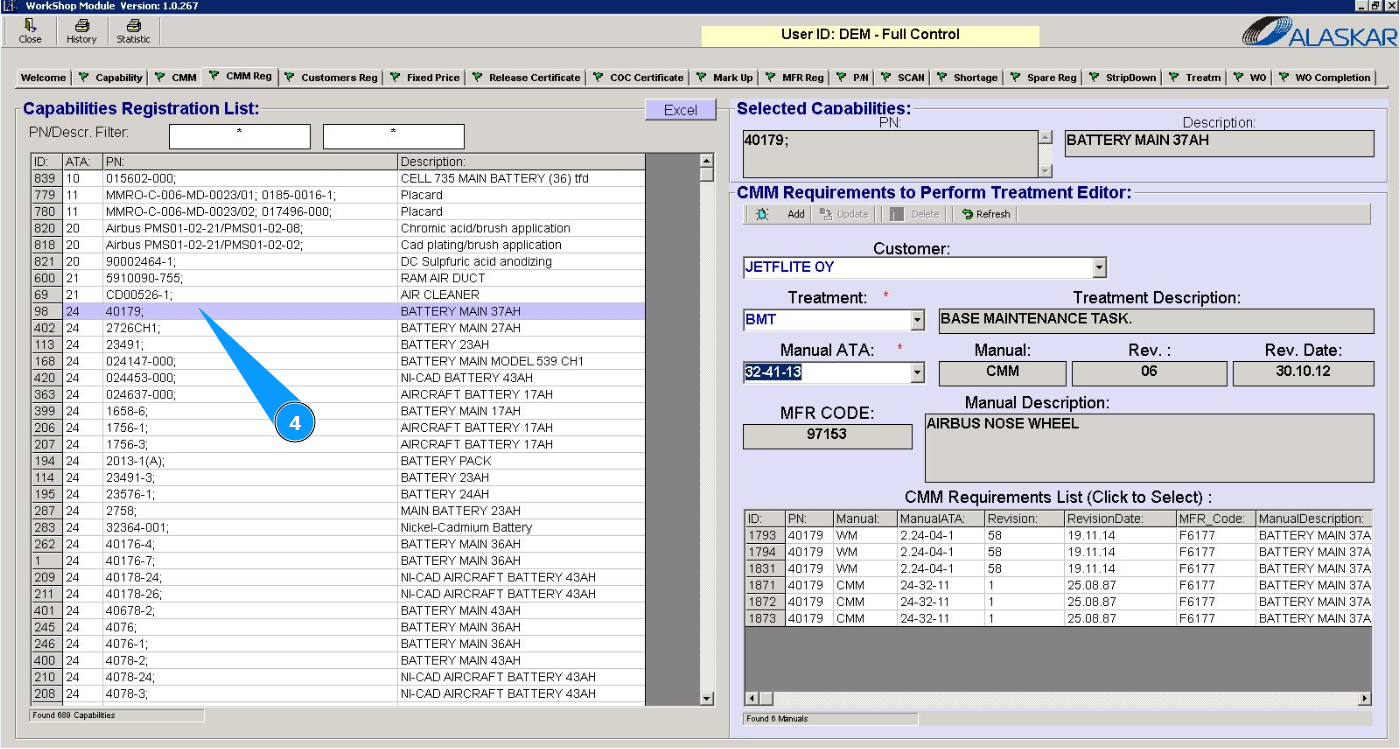Viewport: 1400px width, 749px height.
Task: Click the Refresh icon in editor toolbar
Action: 986,214
